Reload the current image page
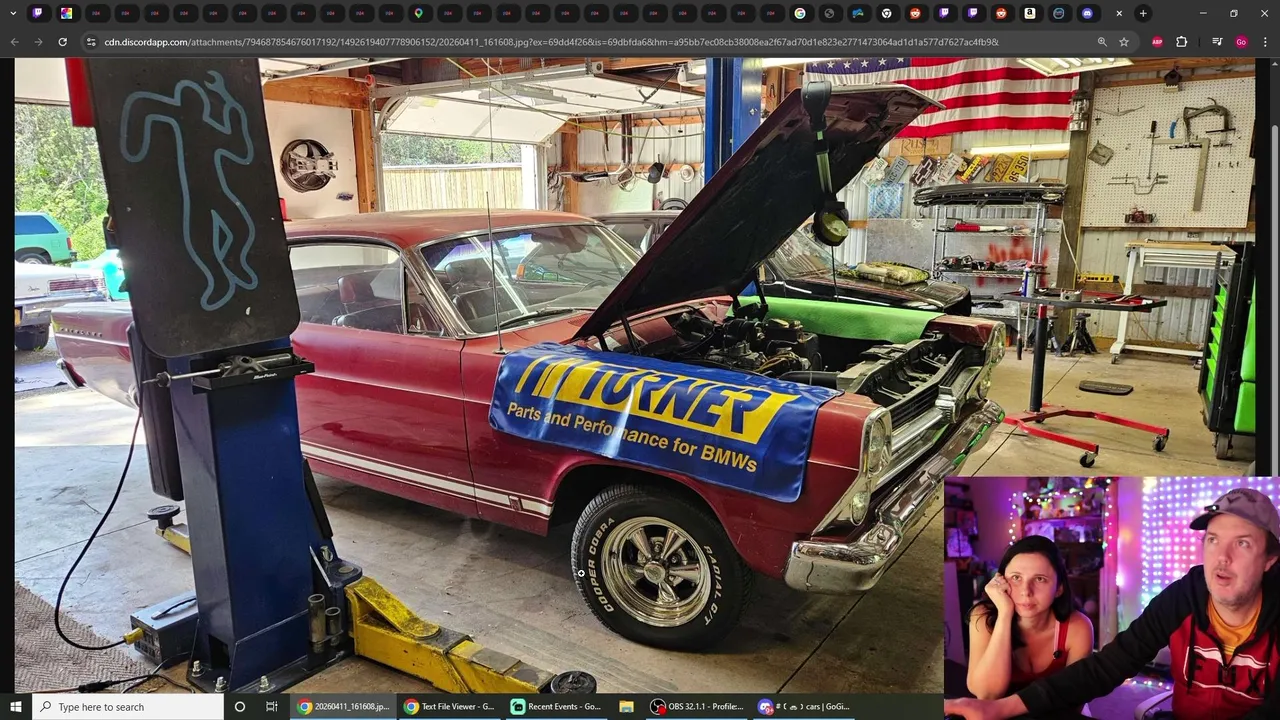Screen dimensions: 1280x720 62,42
